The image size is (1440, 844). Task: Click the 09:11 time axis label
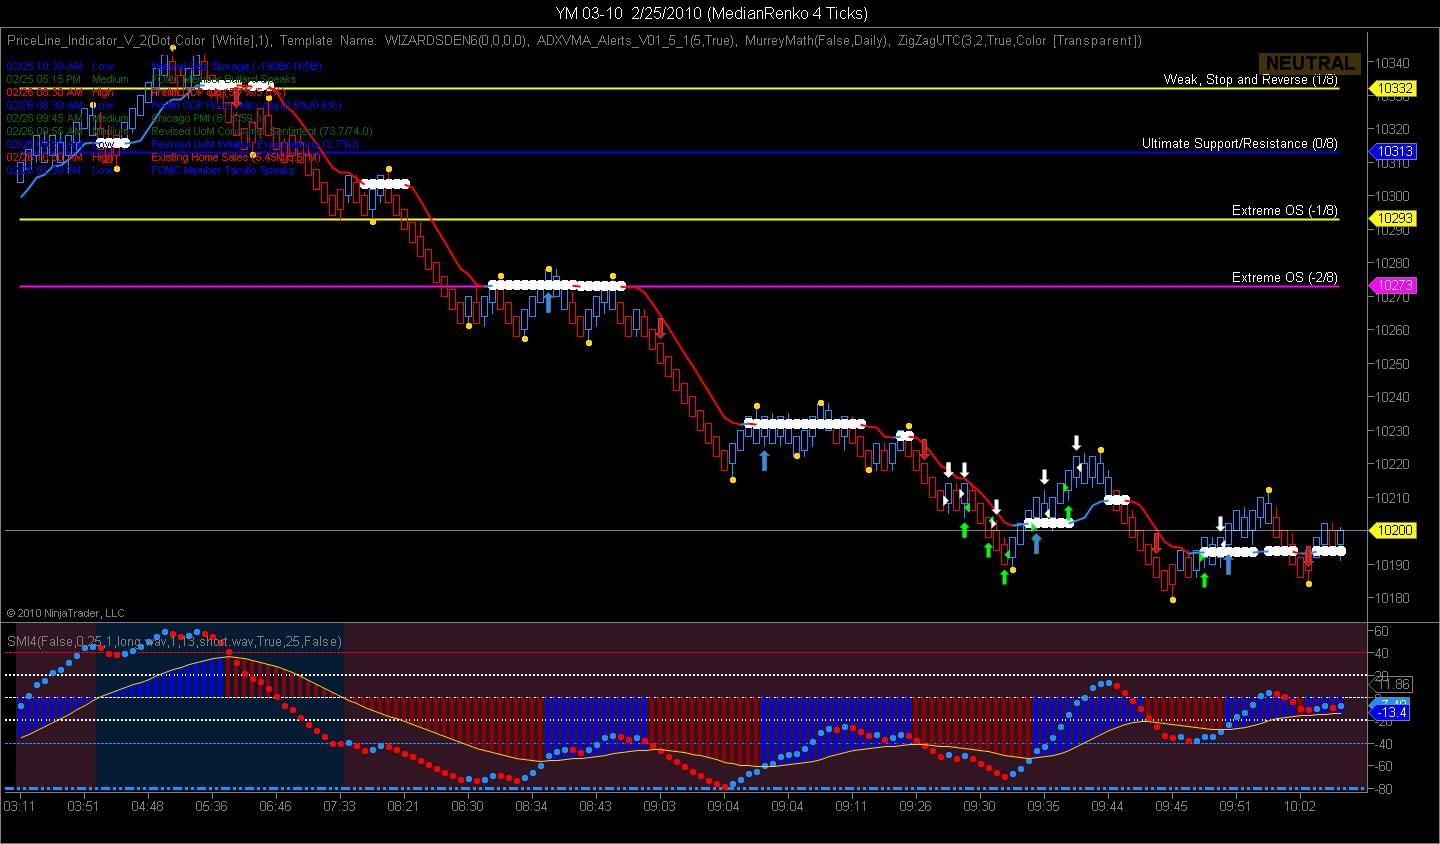pos(852,805)
